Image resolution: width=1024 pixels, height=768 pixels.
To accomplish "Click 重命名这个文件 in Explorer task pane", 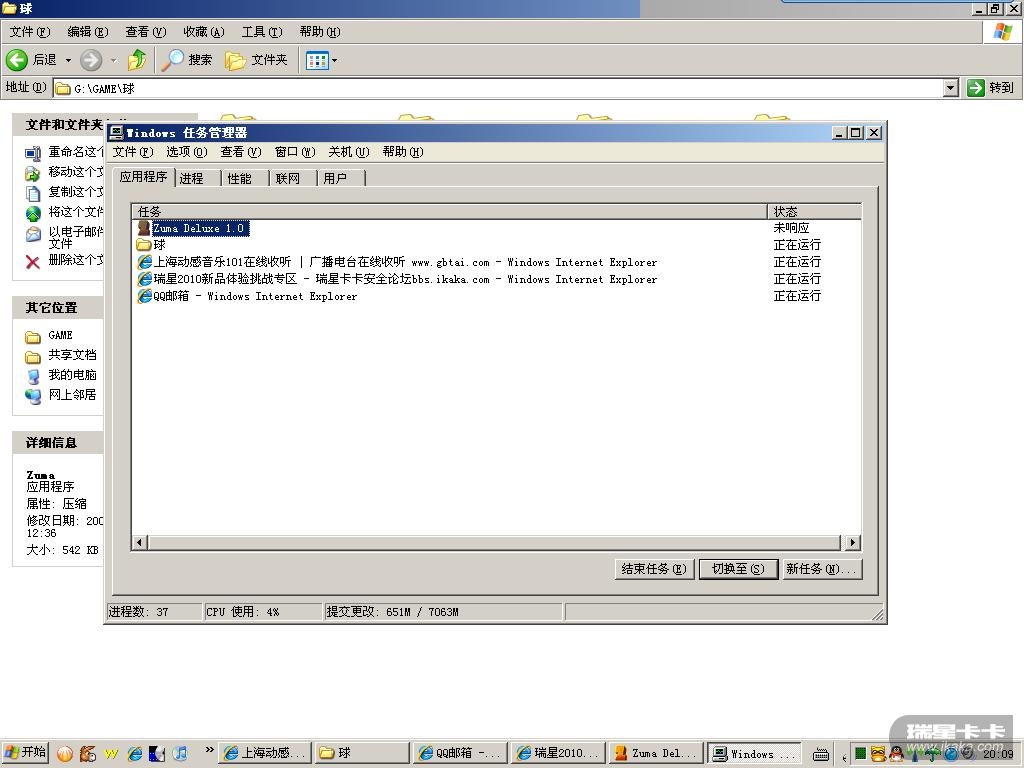I will 64,152.
